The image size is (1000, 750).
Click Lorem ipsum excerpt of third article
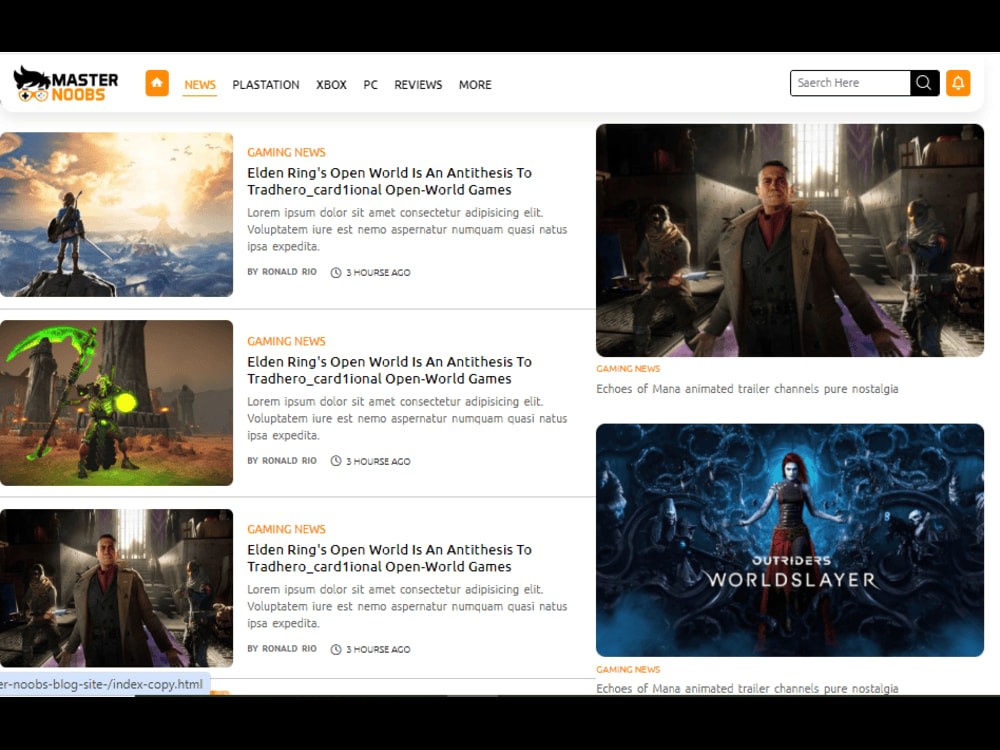click(407, 607)
